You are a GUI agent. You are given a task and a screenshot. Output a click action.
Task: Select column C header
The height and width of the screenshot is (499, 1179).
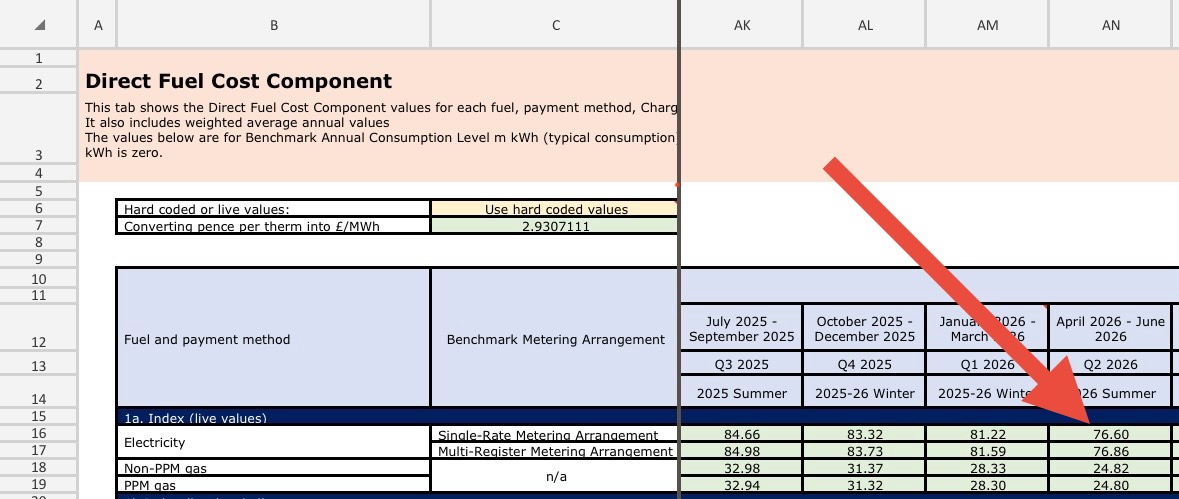(555, 25)
